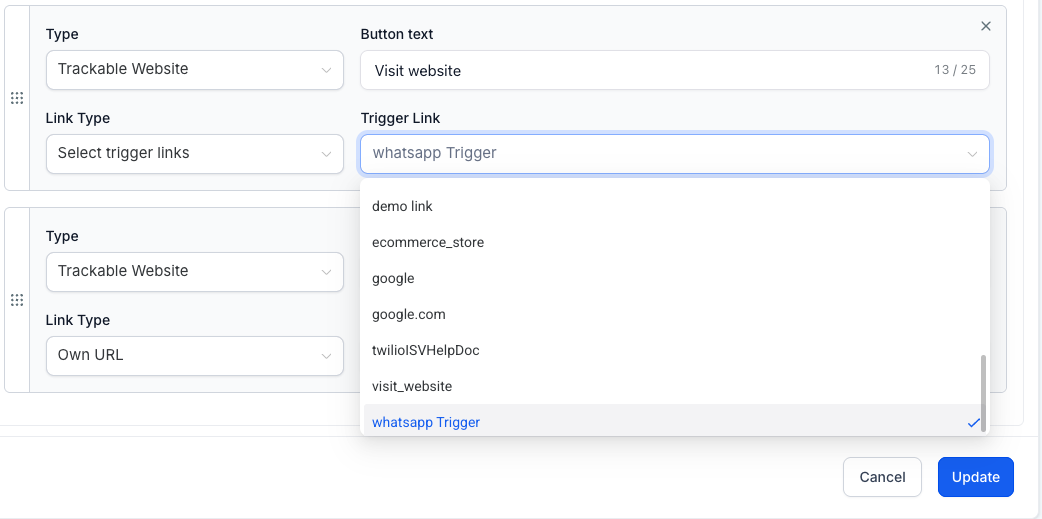The width and height of the screenshot is (1042, 519).
Task: Pick the google trigger link option
Action: tap(393, 278)
